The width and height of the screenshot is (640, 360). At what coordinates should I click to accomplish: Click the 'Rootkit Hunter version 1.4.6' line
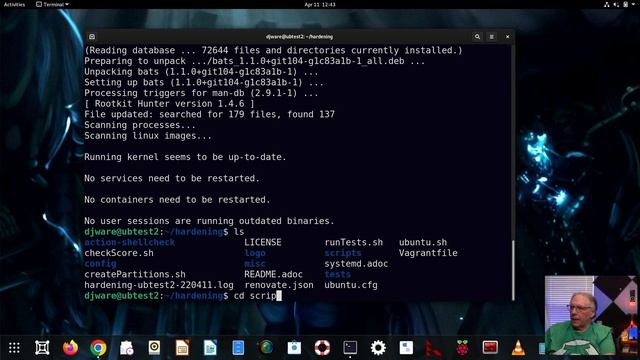tap(169, 104)
